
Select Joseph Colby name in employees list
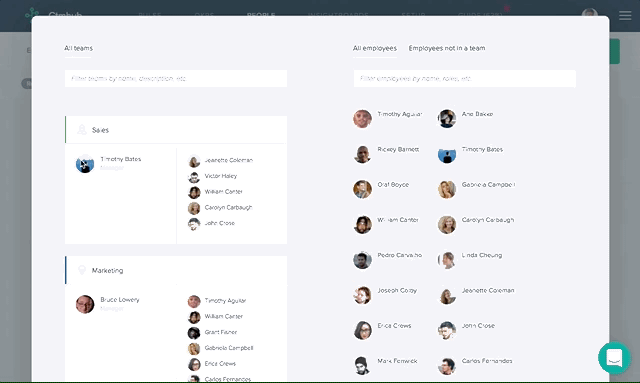[x=397, y=290]
